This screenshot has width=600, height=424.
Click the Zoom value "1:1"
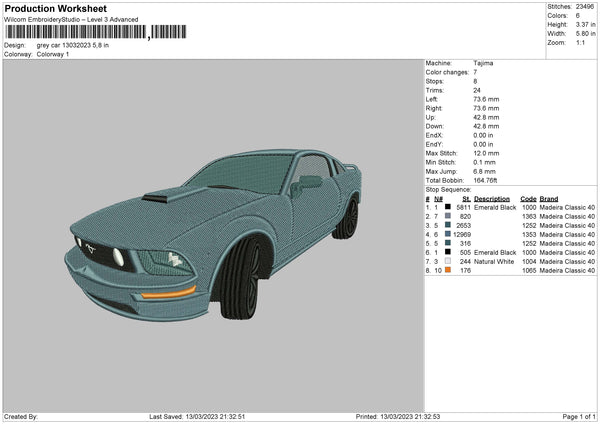coord(580,42)
